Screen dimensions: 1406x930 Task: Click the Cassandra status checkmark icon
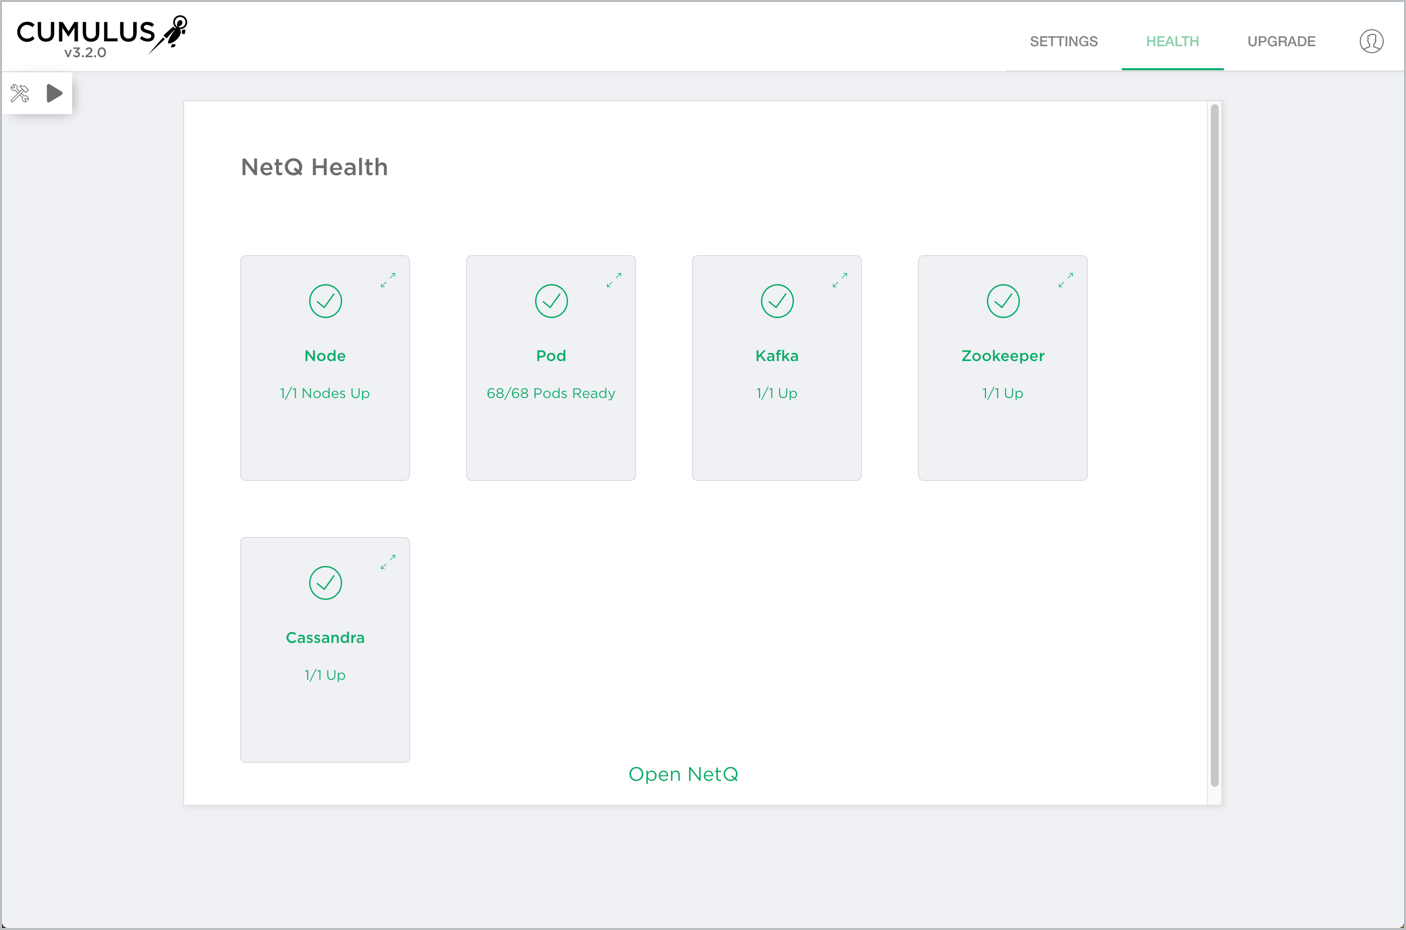[325, 583]
